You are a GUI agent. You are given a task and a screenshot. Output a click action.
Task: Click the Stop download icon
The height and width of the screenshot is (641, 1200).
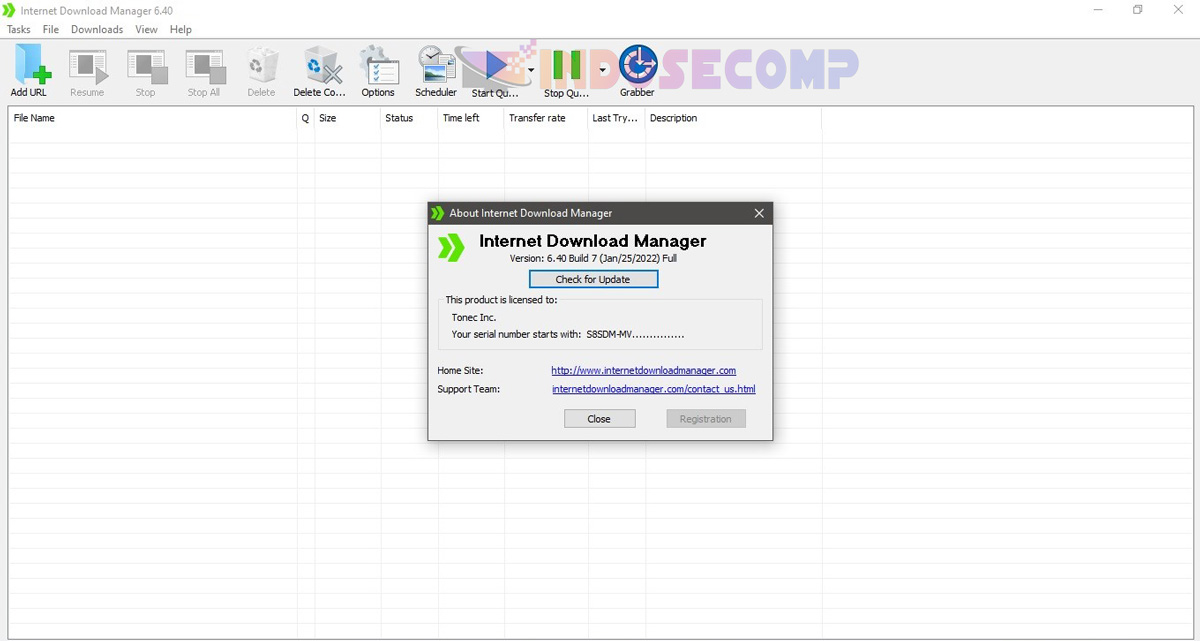coord(145,65)
